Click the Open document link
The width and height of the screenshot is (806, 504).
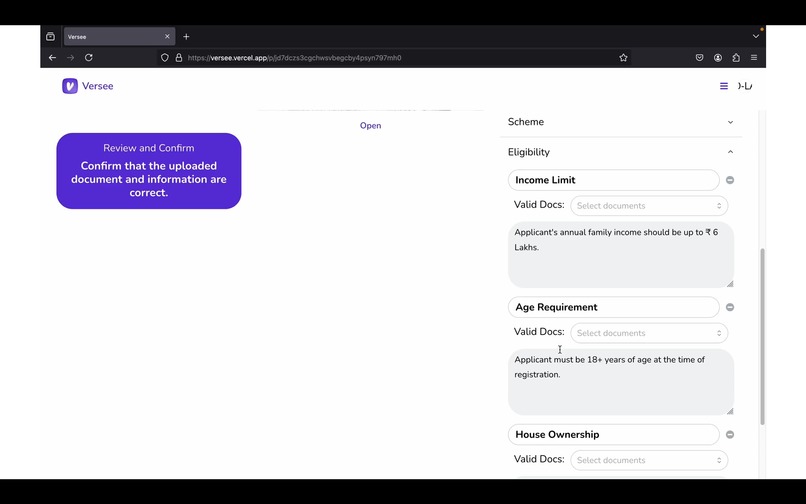[371, 125]
